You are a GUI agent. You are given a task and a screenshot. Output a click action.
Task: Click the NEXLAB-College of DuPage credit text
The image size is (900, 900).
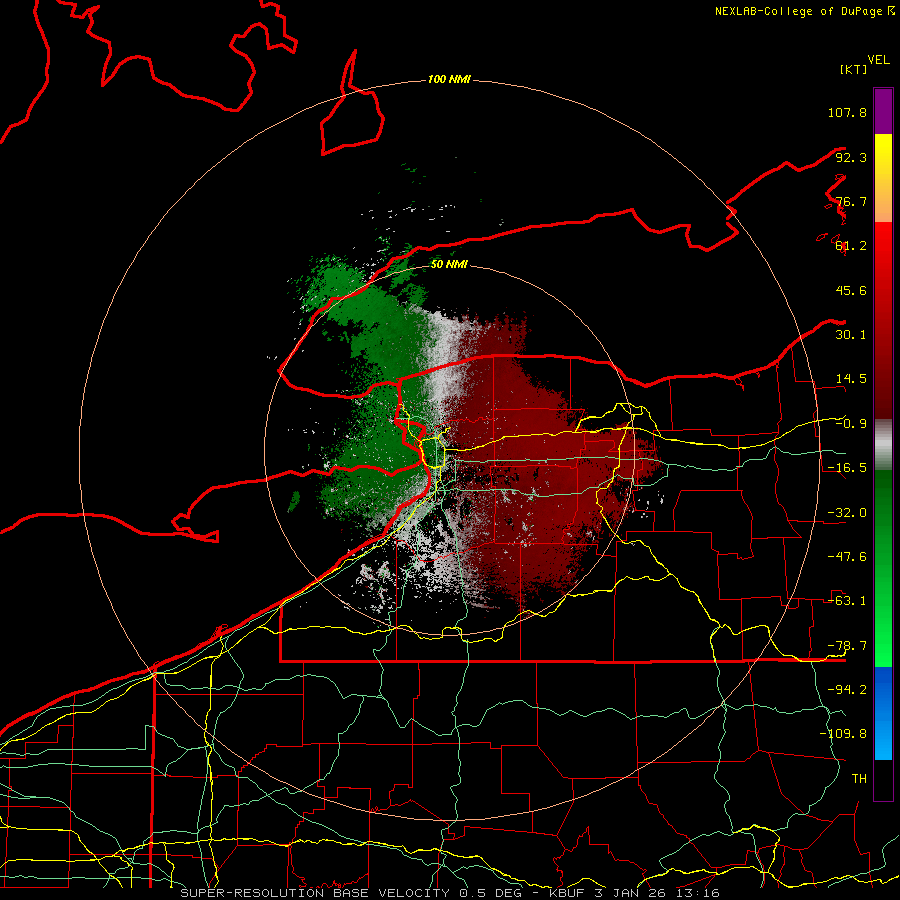pos(805,11)
